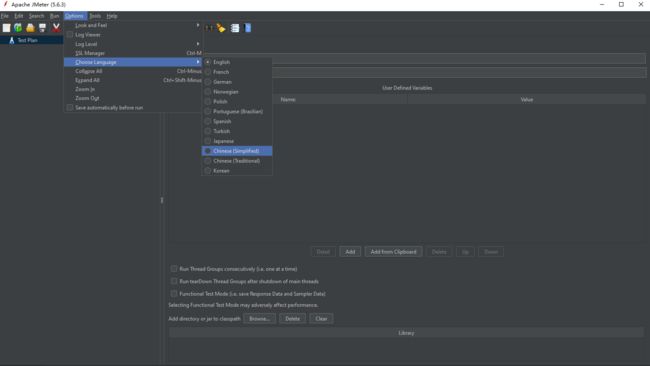Choose Zoom In from the Options menu
Image resolution: width=650 pixels, height=366 pixels.
tap(133, 89)
